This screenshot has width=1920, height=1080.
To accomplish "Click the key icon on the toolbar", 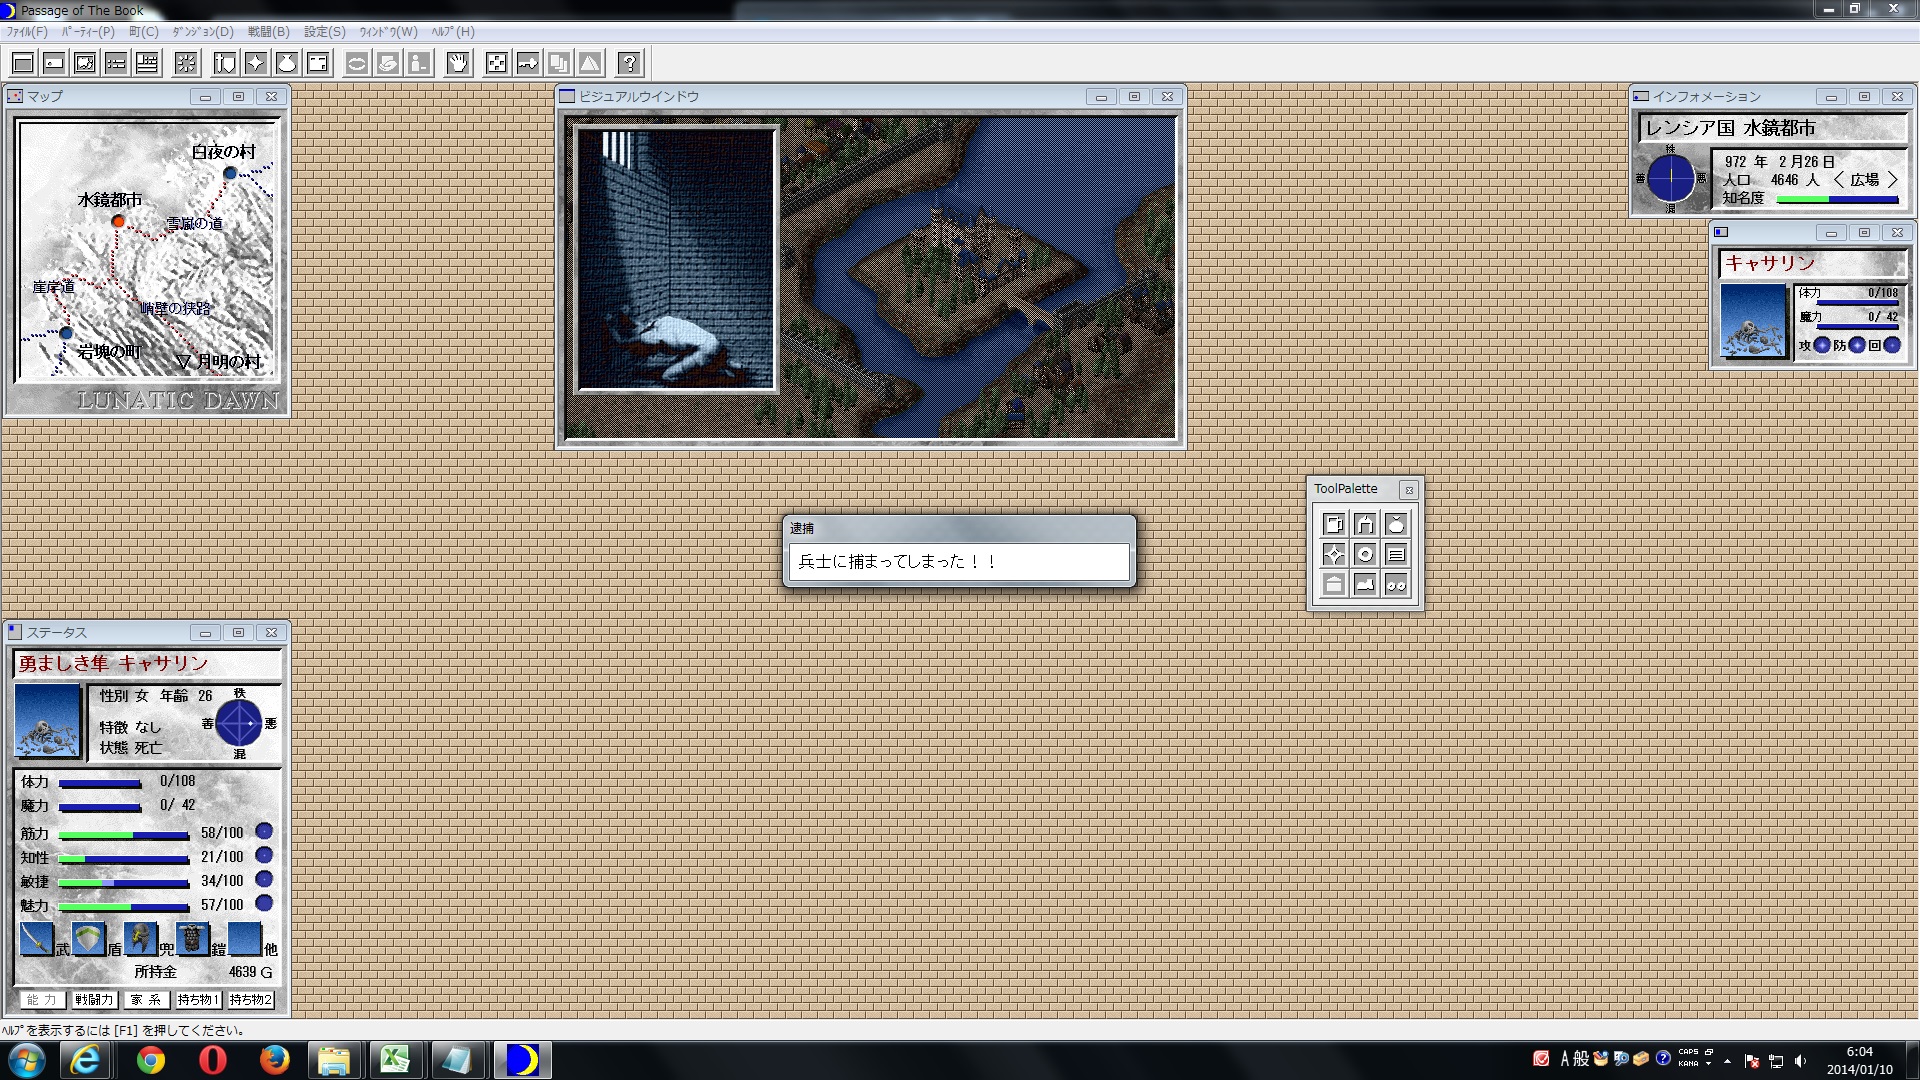I will click(x=528, y=62).
